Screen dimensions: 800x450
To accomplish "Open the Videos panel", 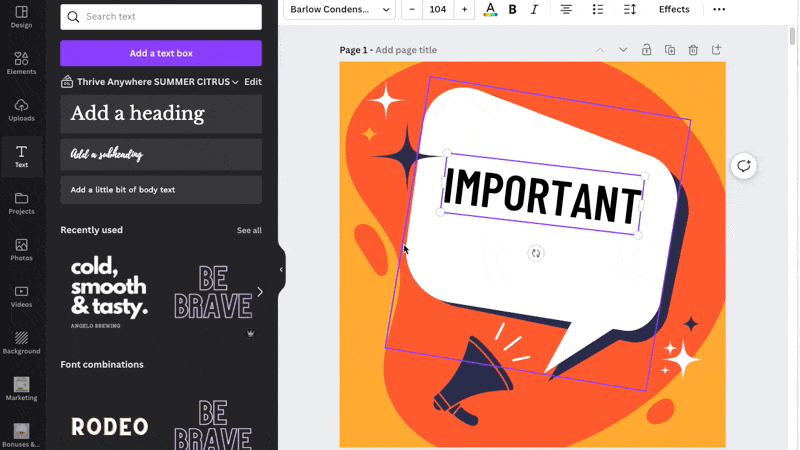I will click(x=21, y=296).
